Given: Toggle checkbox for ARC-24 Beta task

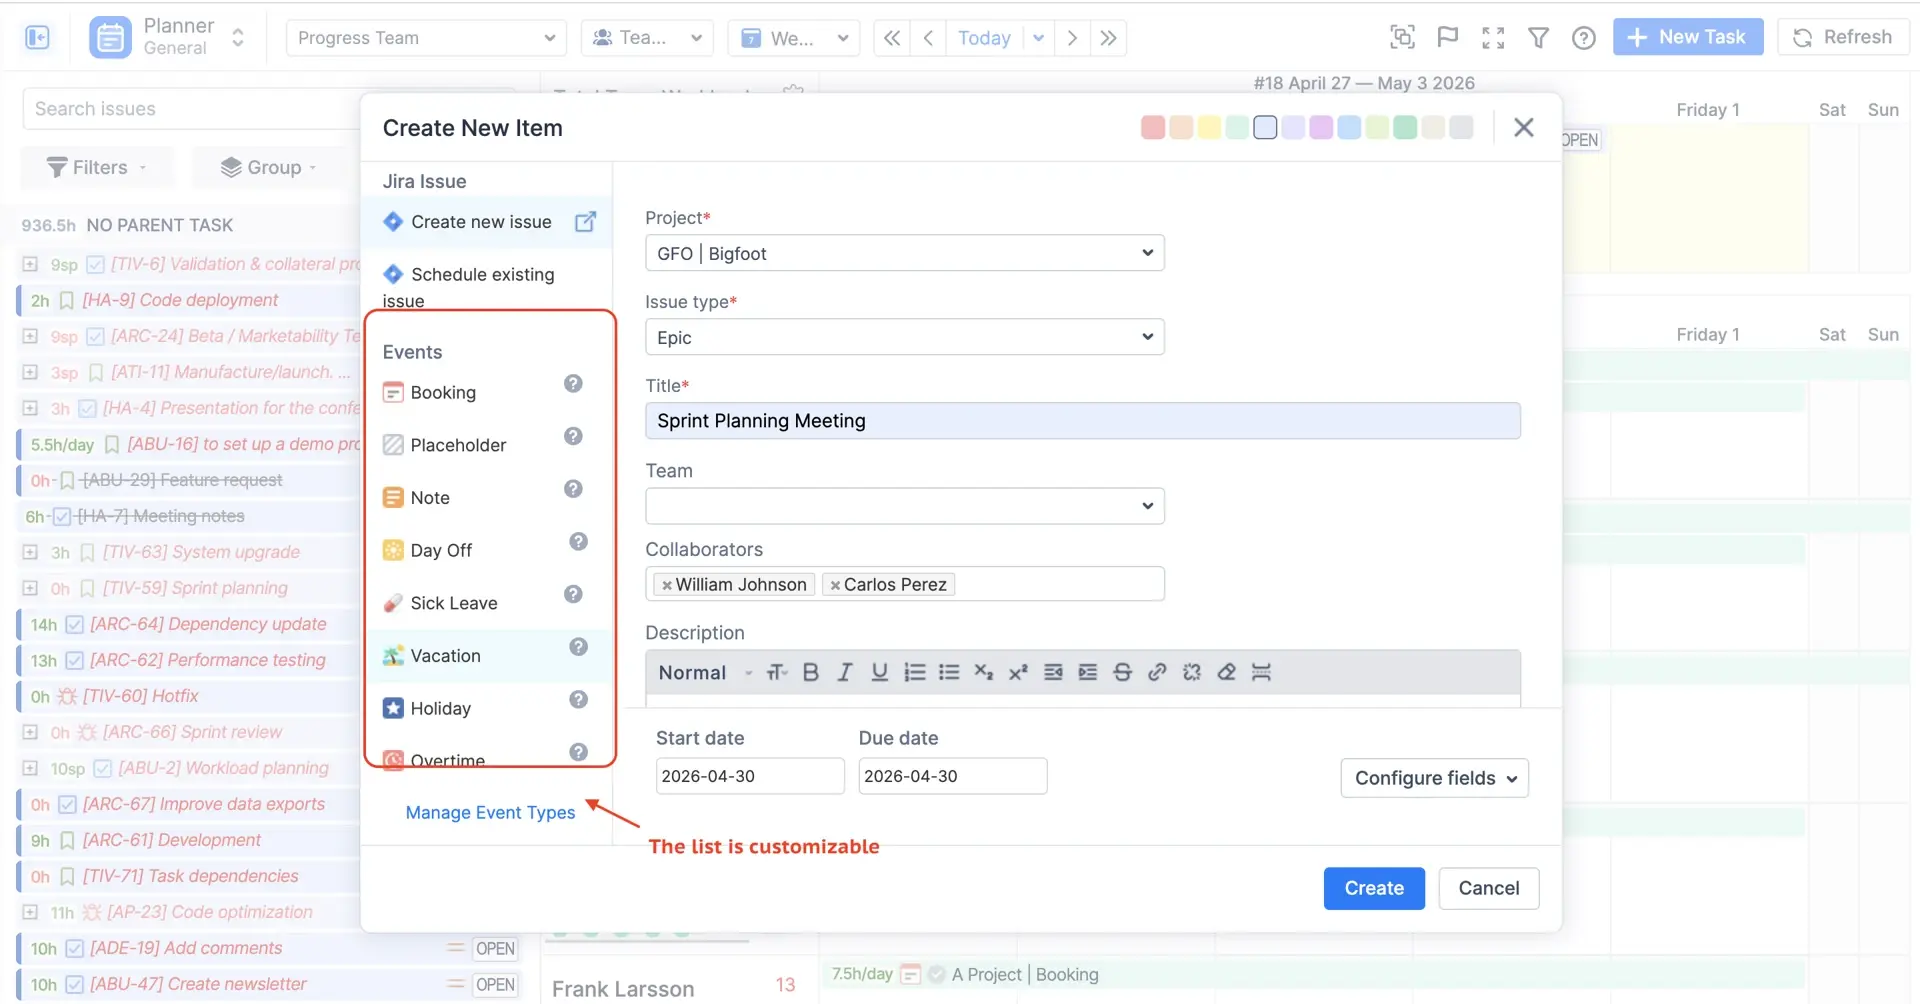Looking at the screenshot, I should pos(96,336).
